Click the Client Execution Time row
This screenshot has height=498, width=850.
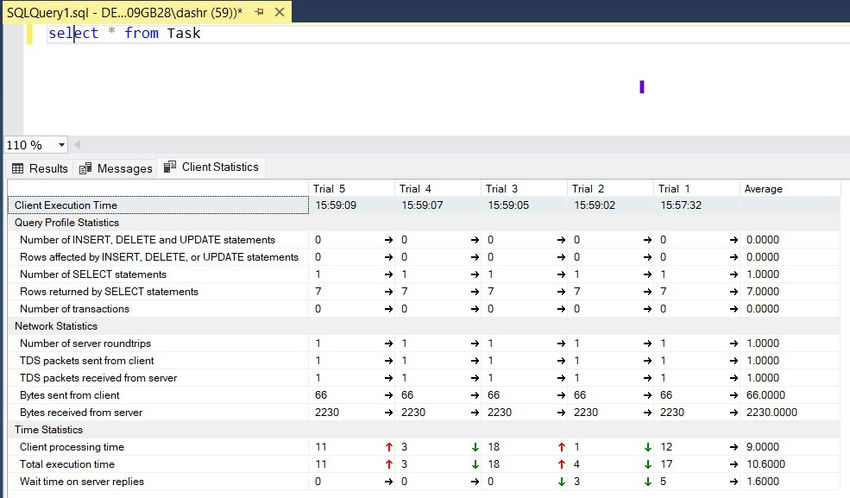tap(66, 205)
